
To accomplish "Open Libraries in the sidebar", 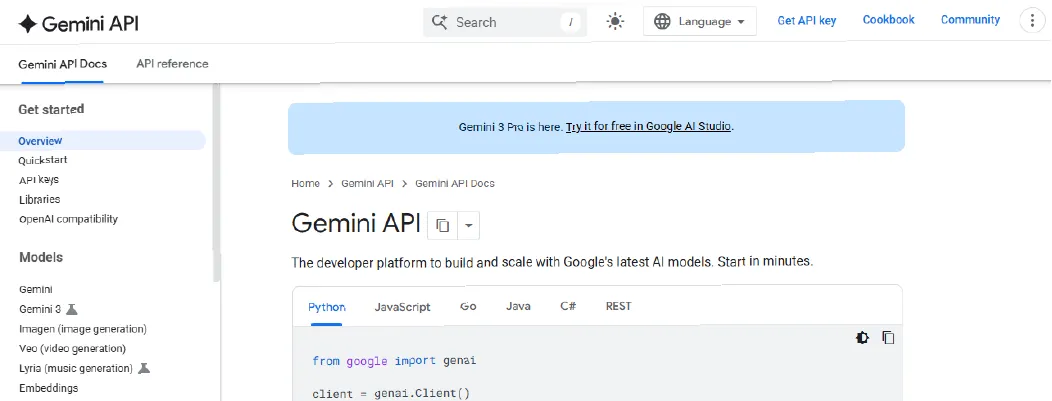I will coord(40,199).
